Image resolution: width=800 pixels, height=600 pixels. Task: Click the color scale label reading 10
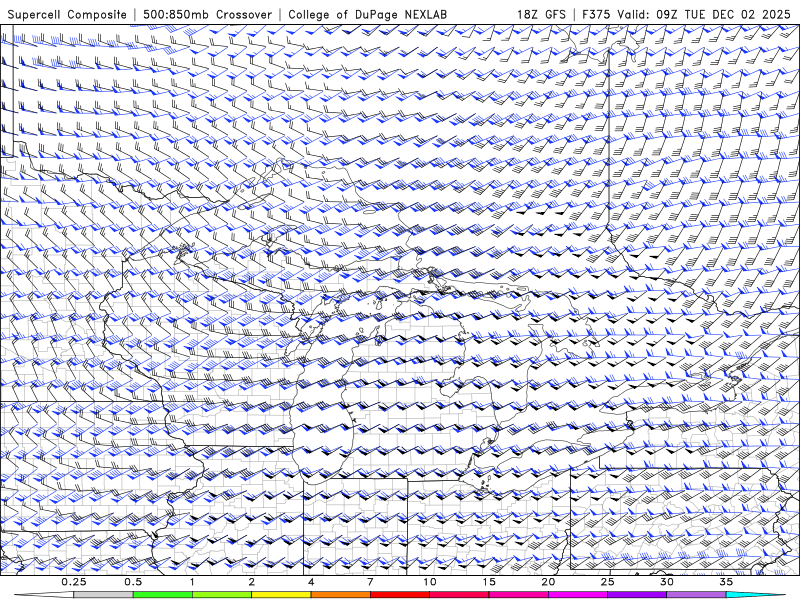[x=430, y=582]
